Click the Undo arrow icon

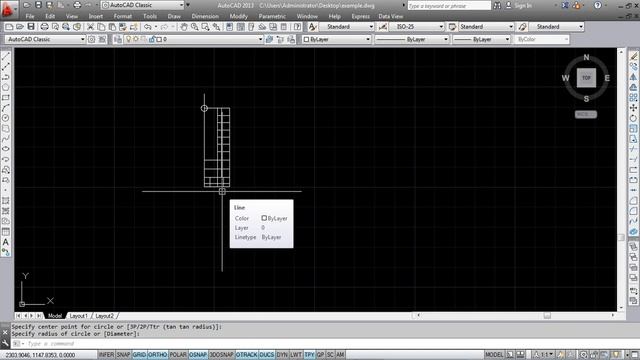coord(148,27)
